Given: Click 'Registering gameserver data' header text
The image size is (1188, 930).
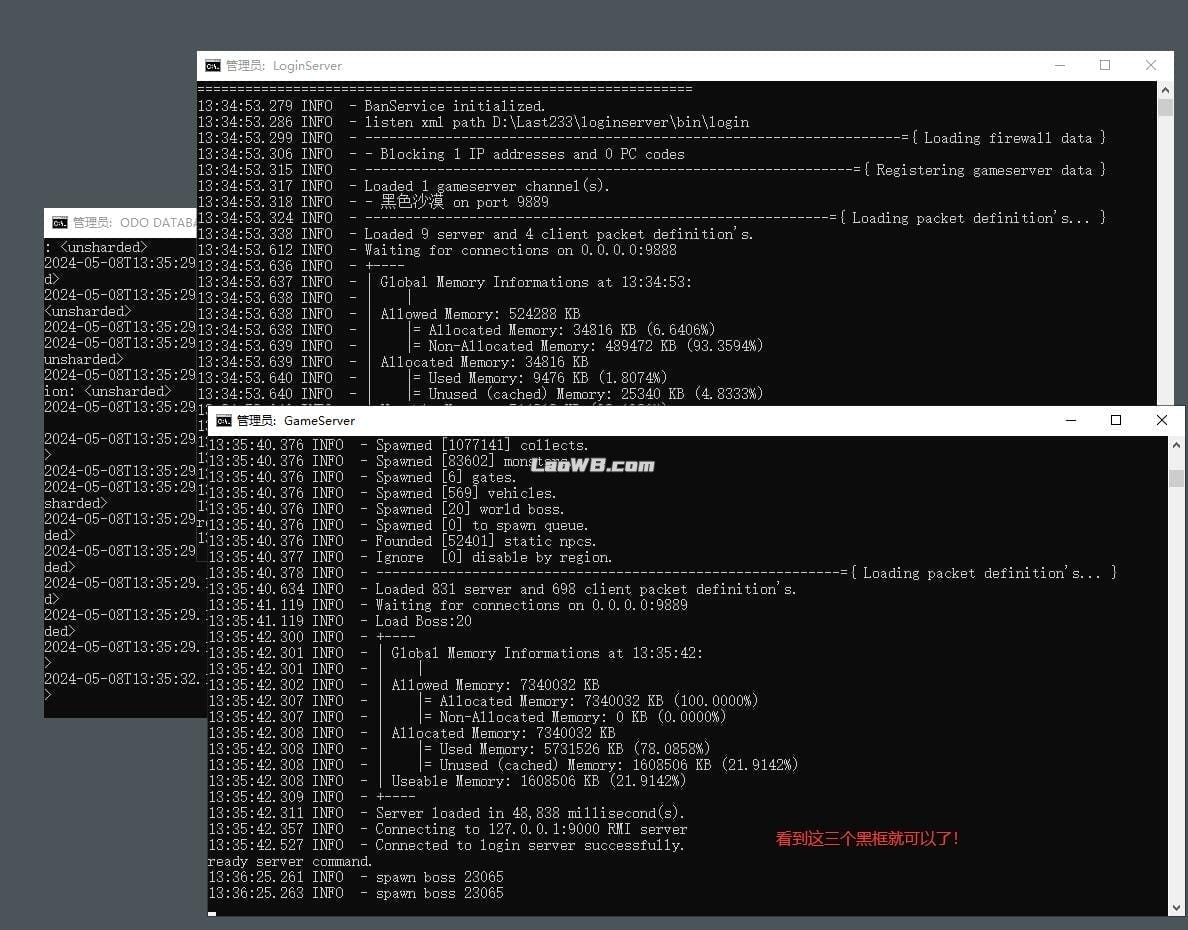Looking at the screenshot, I should (x=984, y=170).
